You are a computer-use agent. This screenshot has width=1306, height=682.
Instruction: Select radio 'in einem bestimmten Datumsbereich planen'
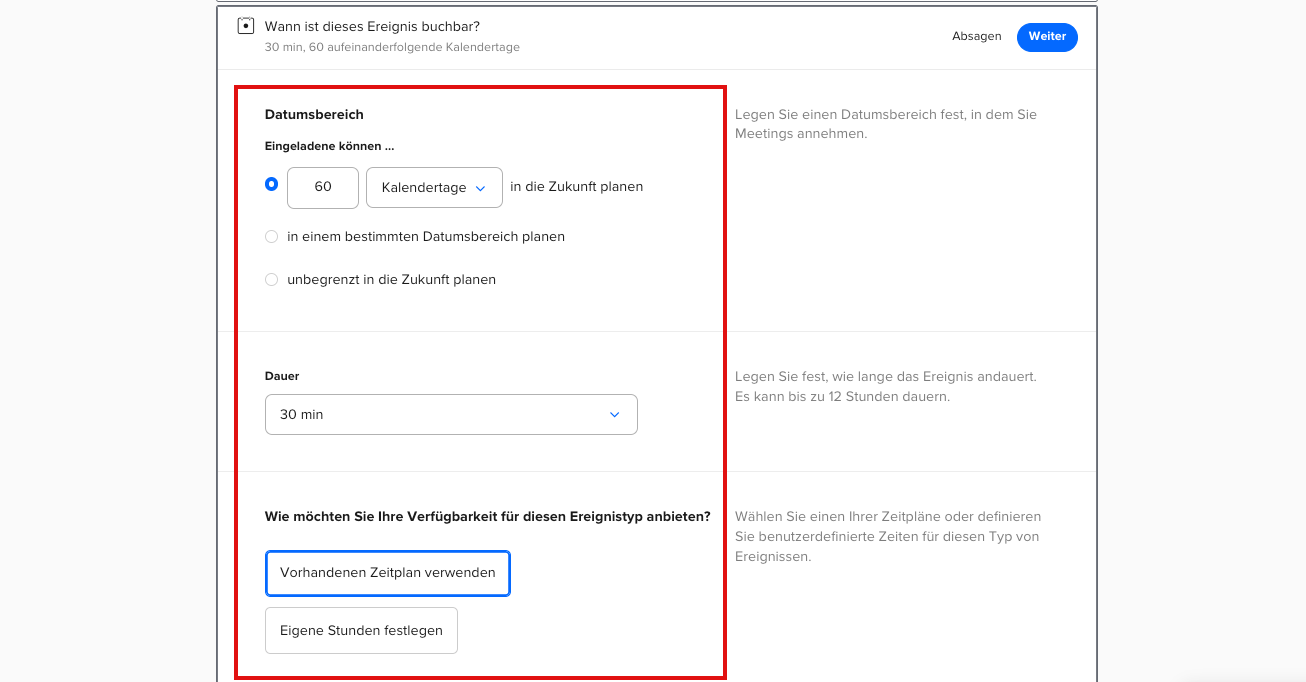click(271, 237)
